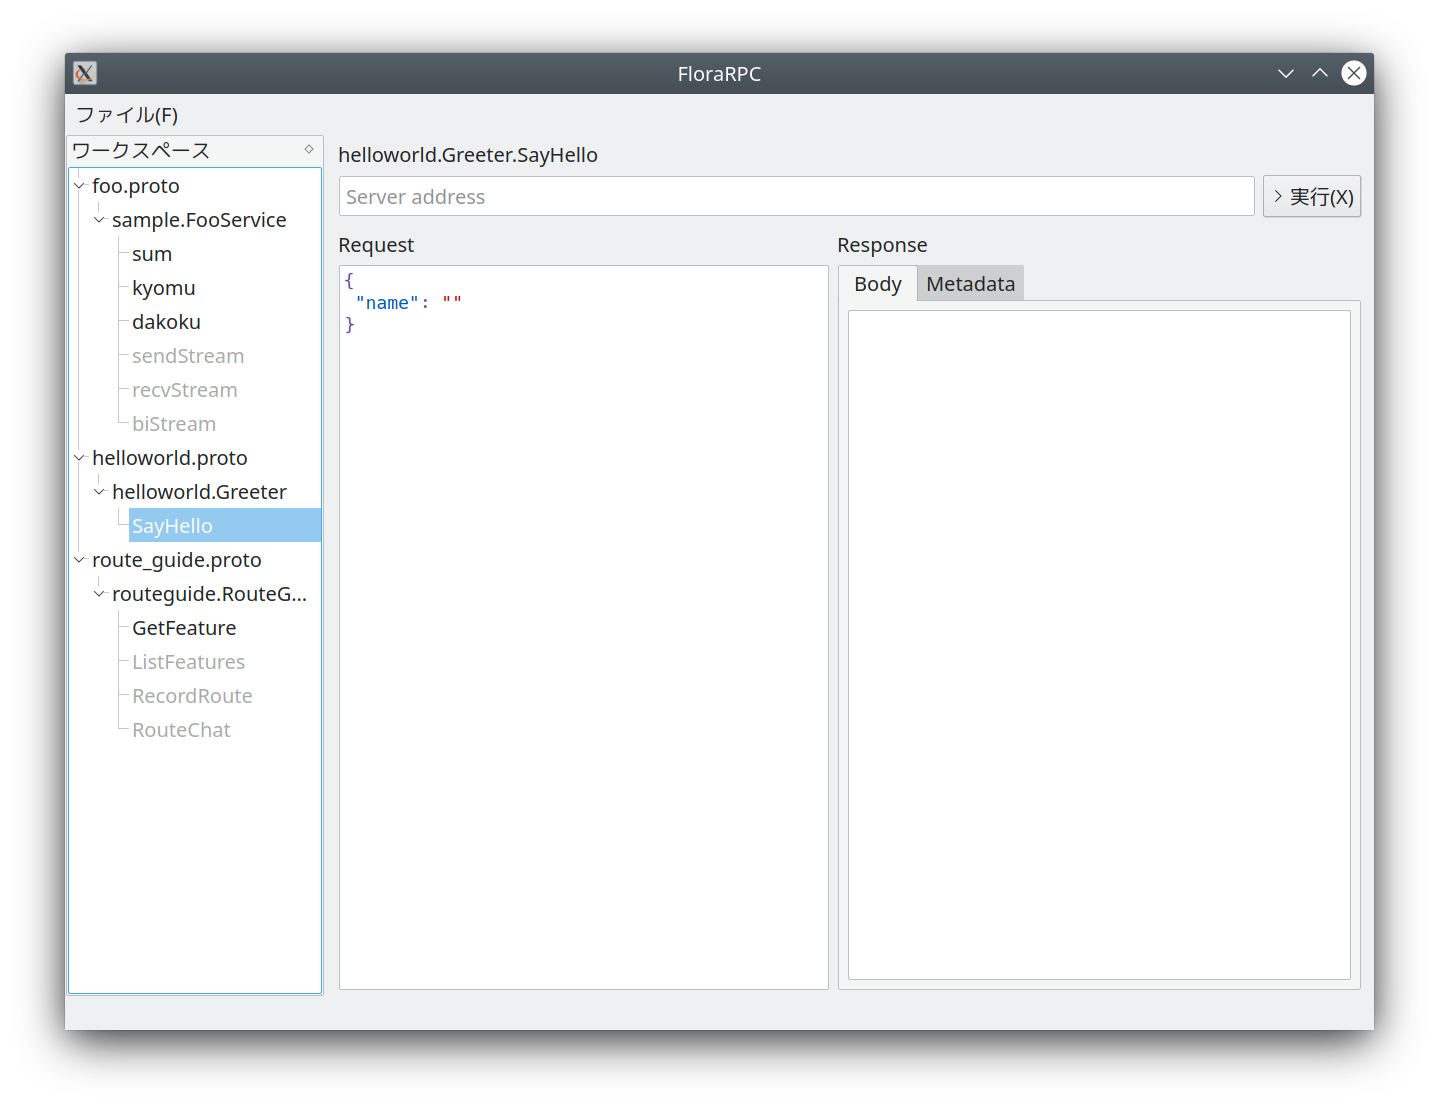Screen dimensions: 1439x1107
Task: Click the FloraRPC app icon in title bar
Action: click(85, 73)
